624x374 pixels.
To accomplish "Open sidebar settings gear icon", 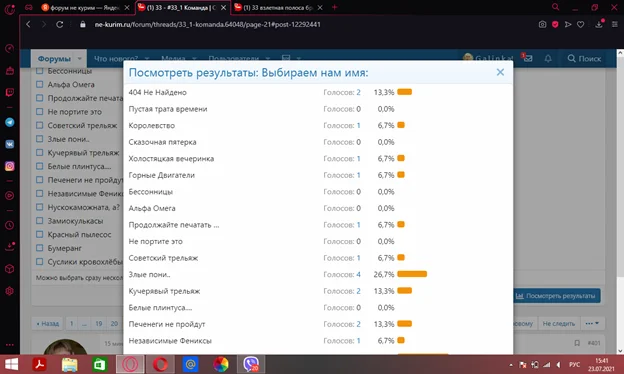I will [10, 291].
